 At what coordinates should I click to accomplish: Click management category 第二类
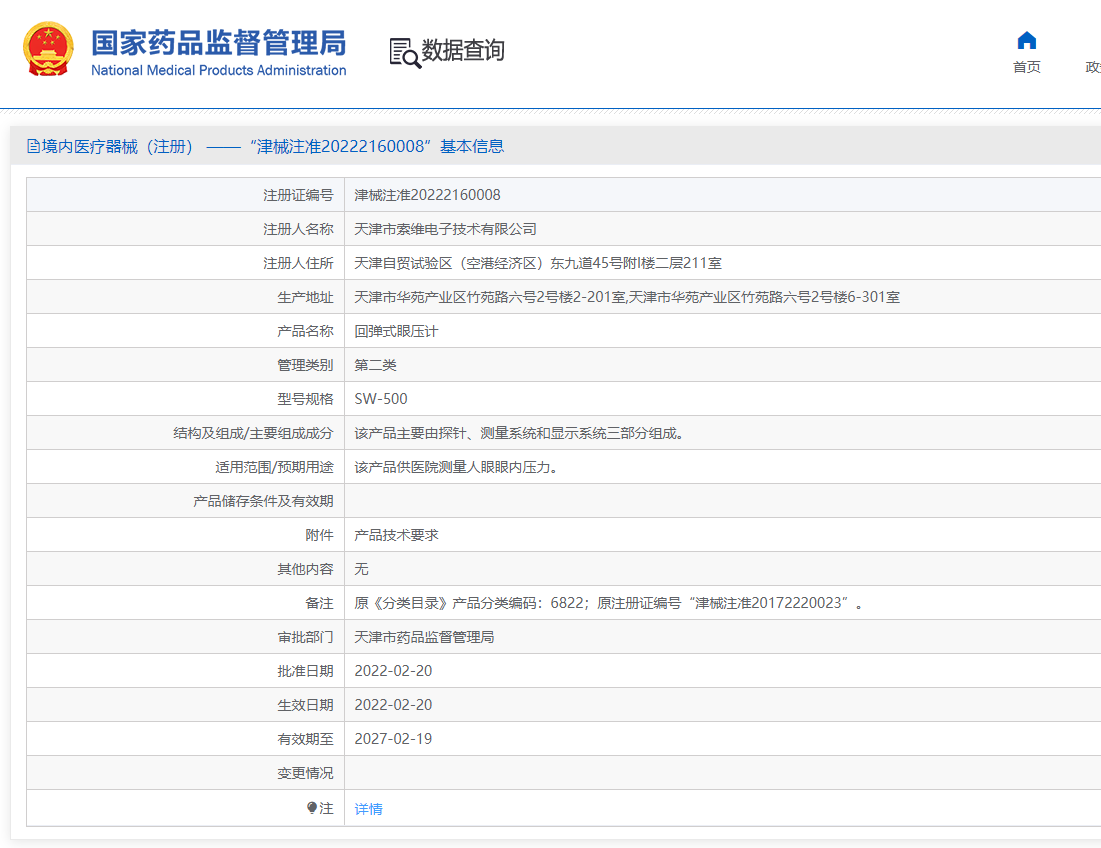(376, 365)
